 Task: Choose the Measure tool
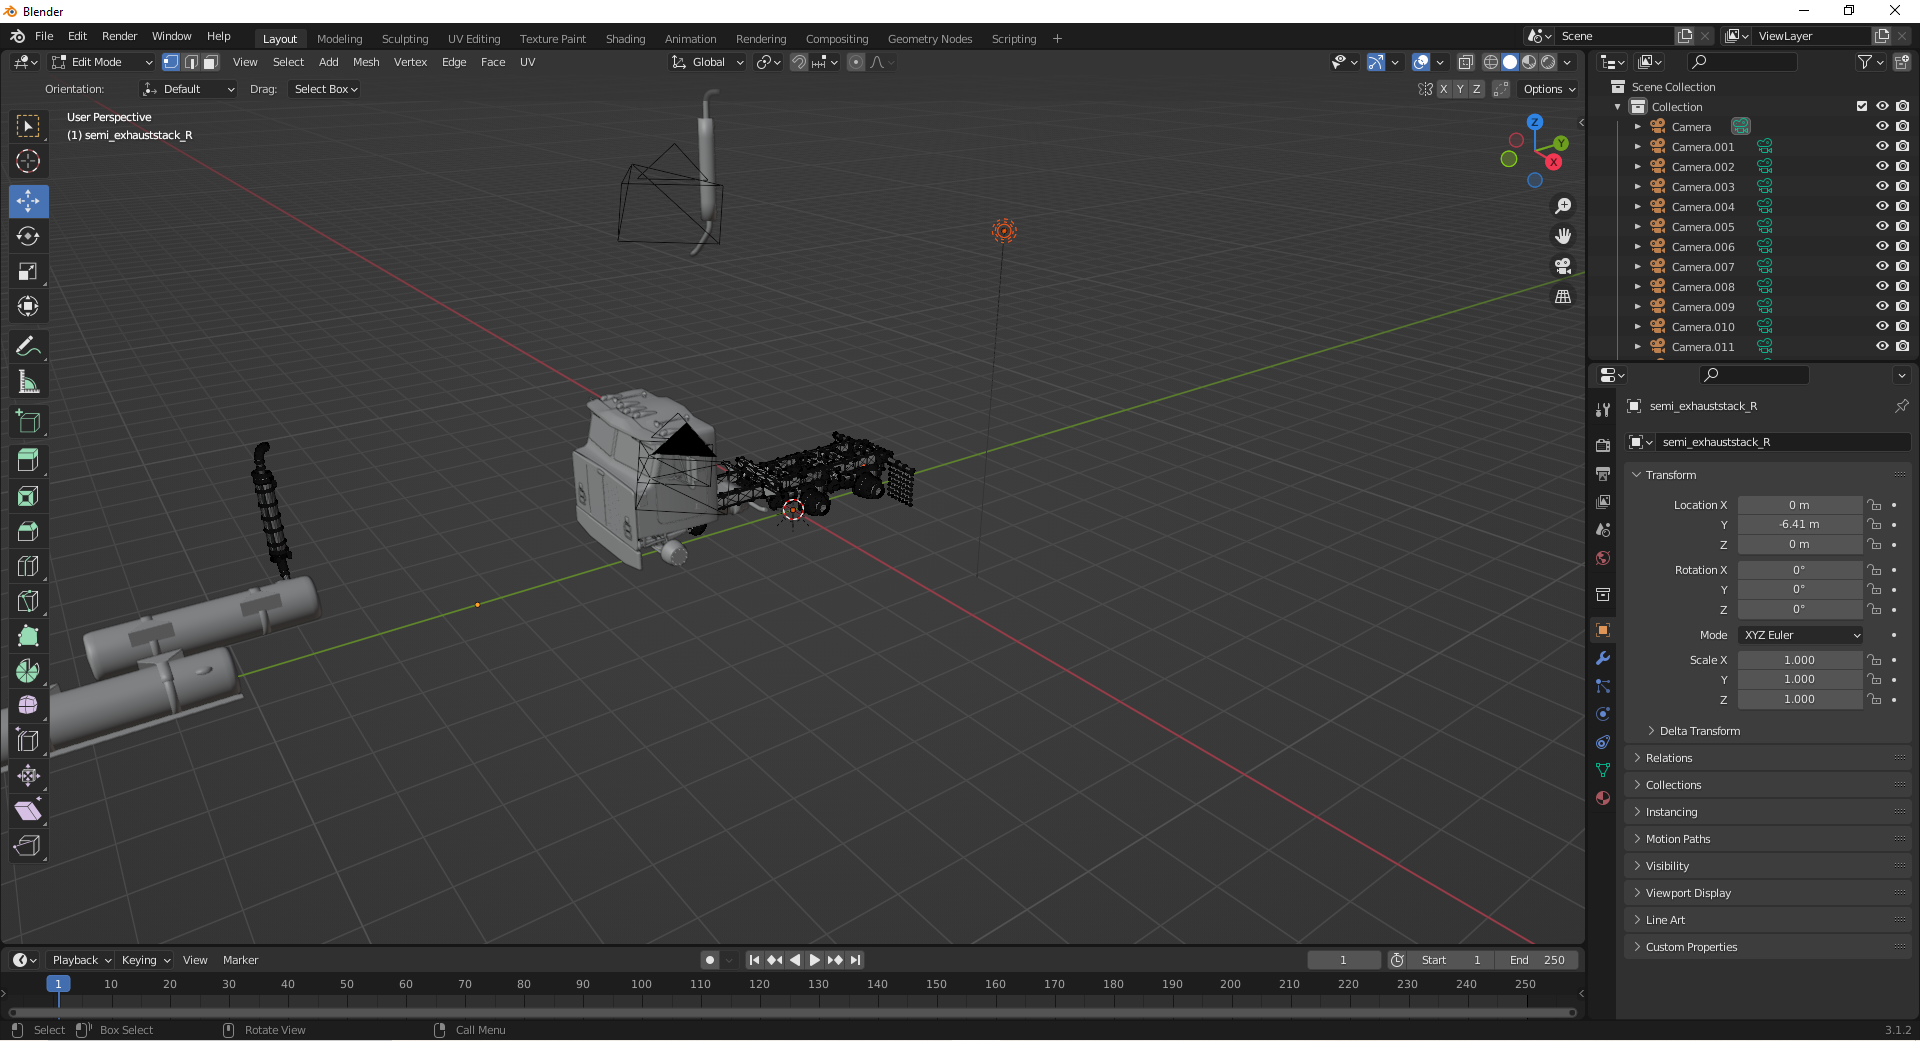(28, 382)
